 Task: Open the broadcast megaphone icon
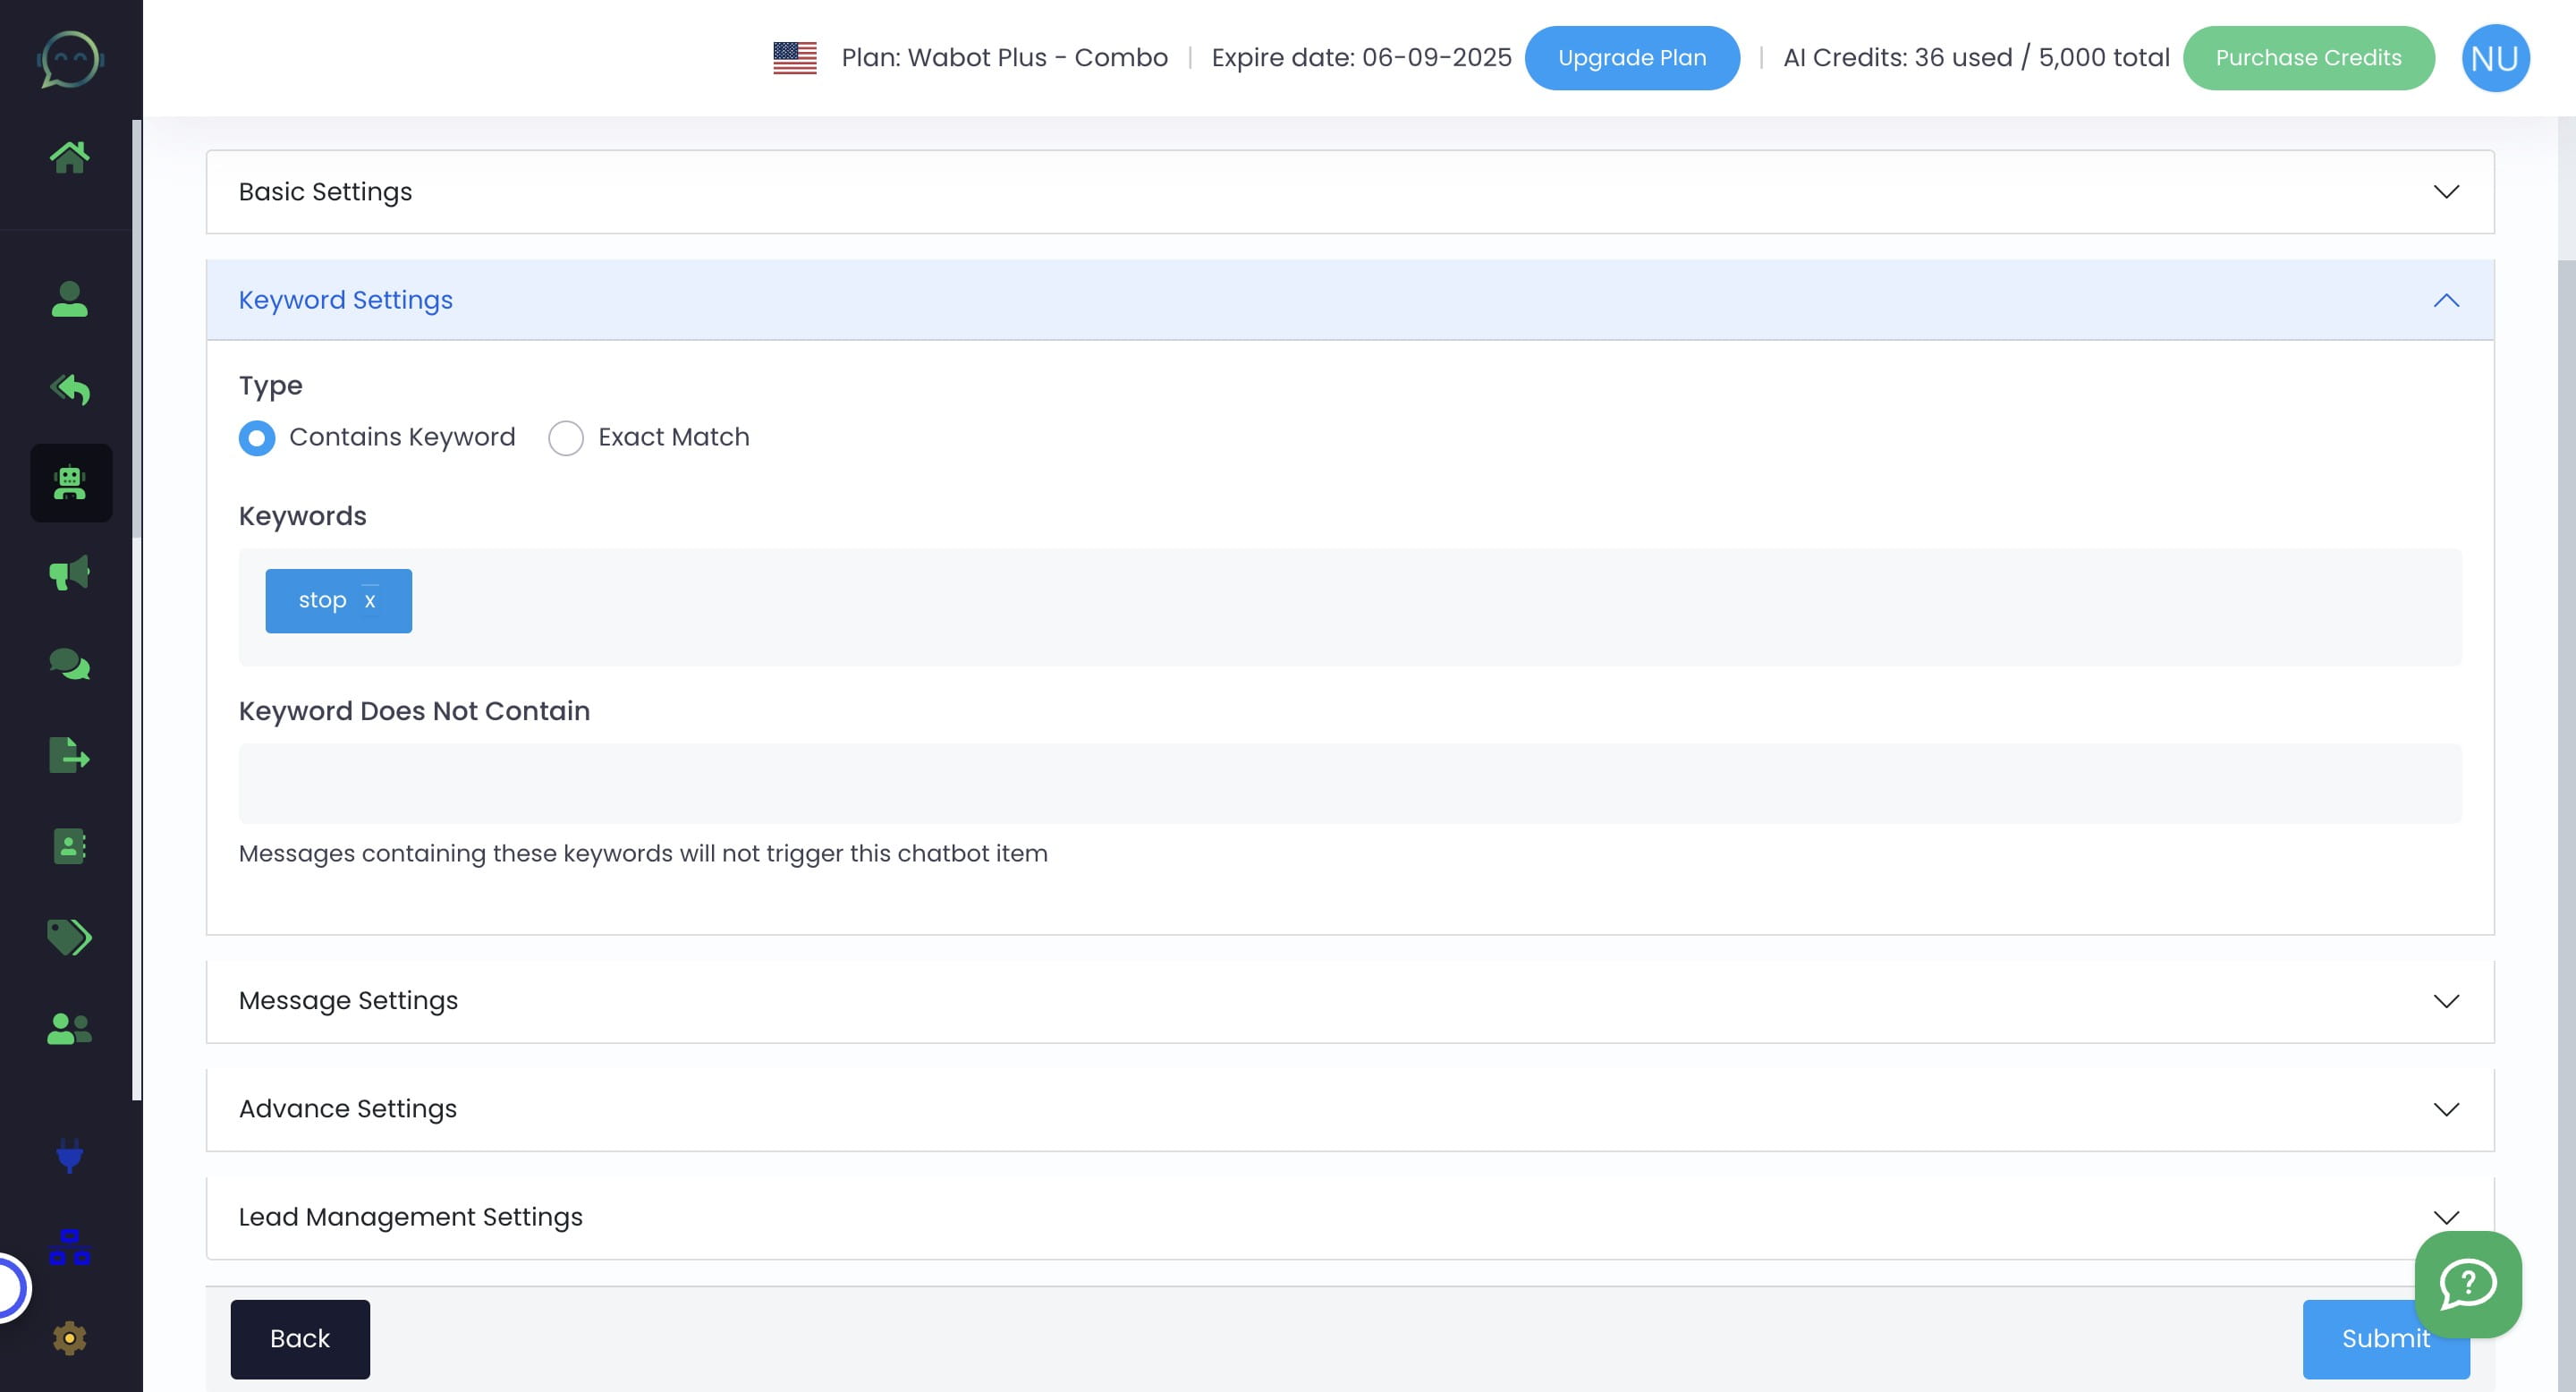click(x=70, y=572)
